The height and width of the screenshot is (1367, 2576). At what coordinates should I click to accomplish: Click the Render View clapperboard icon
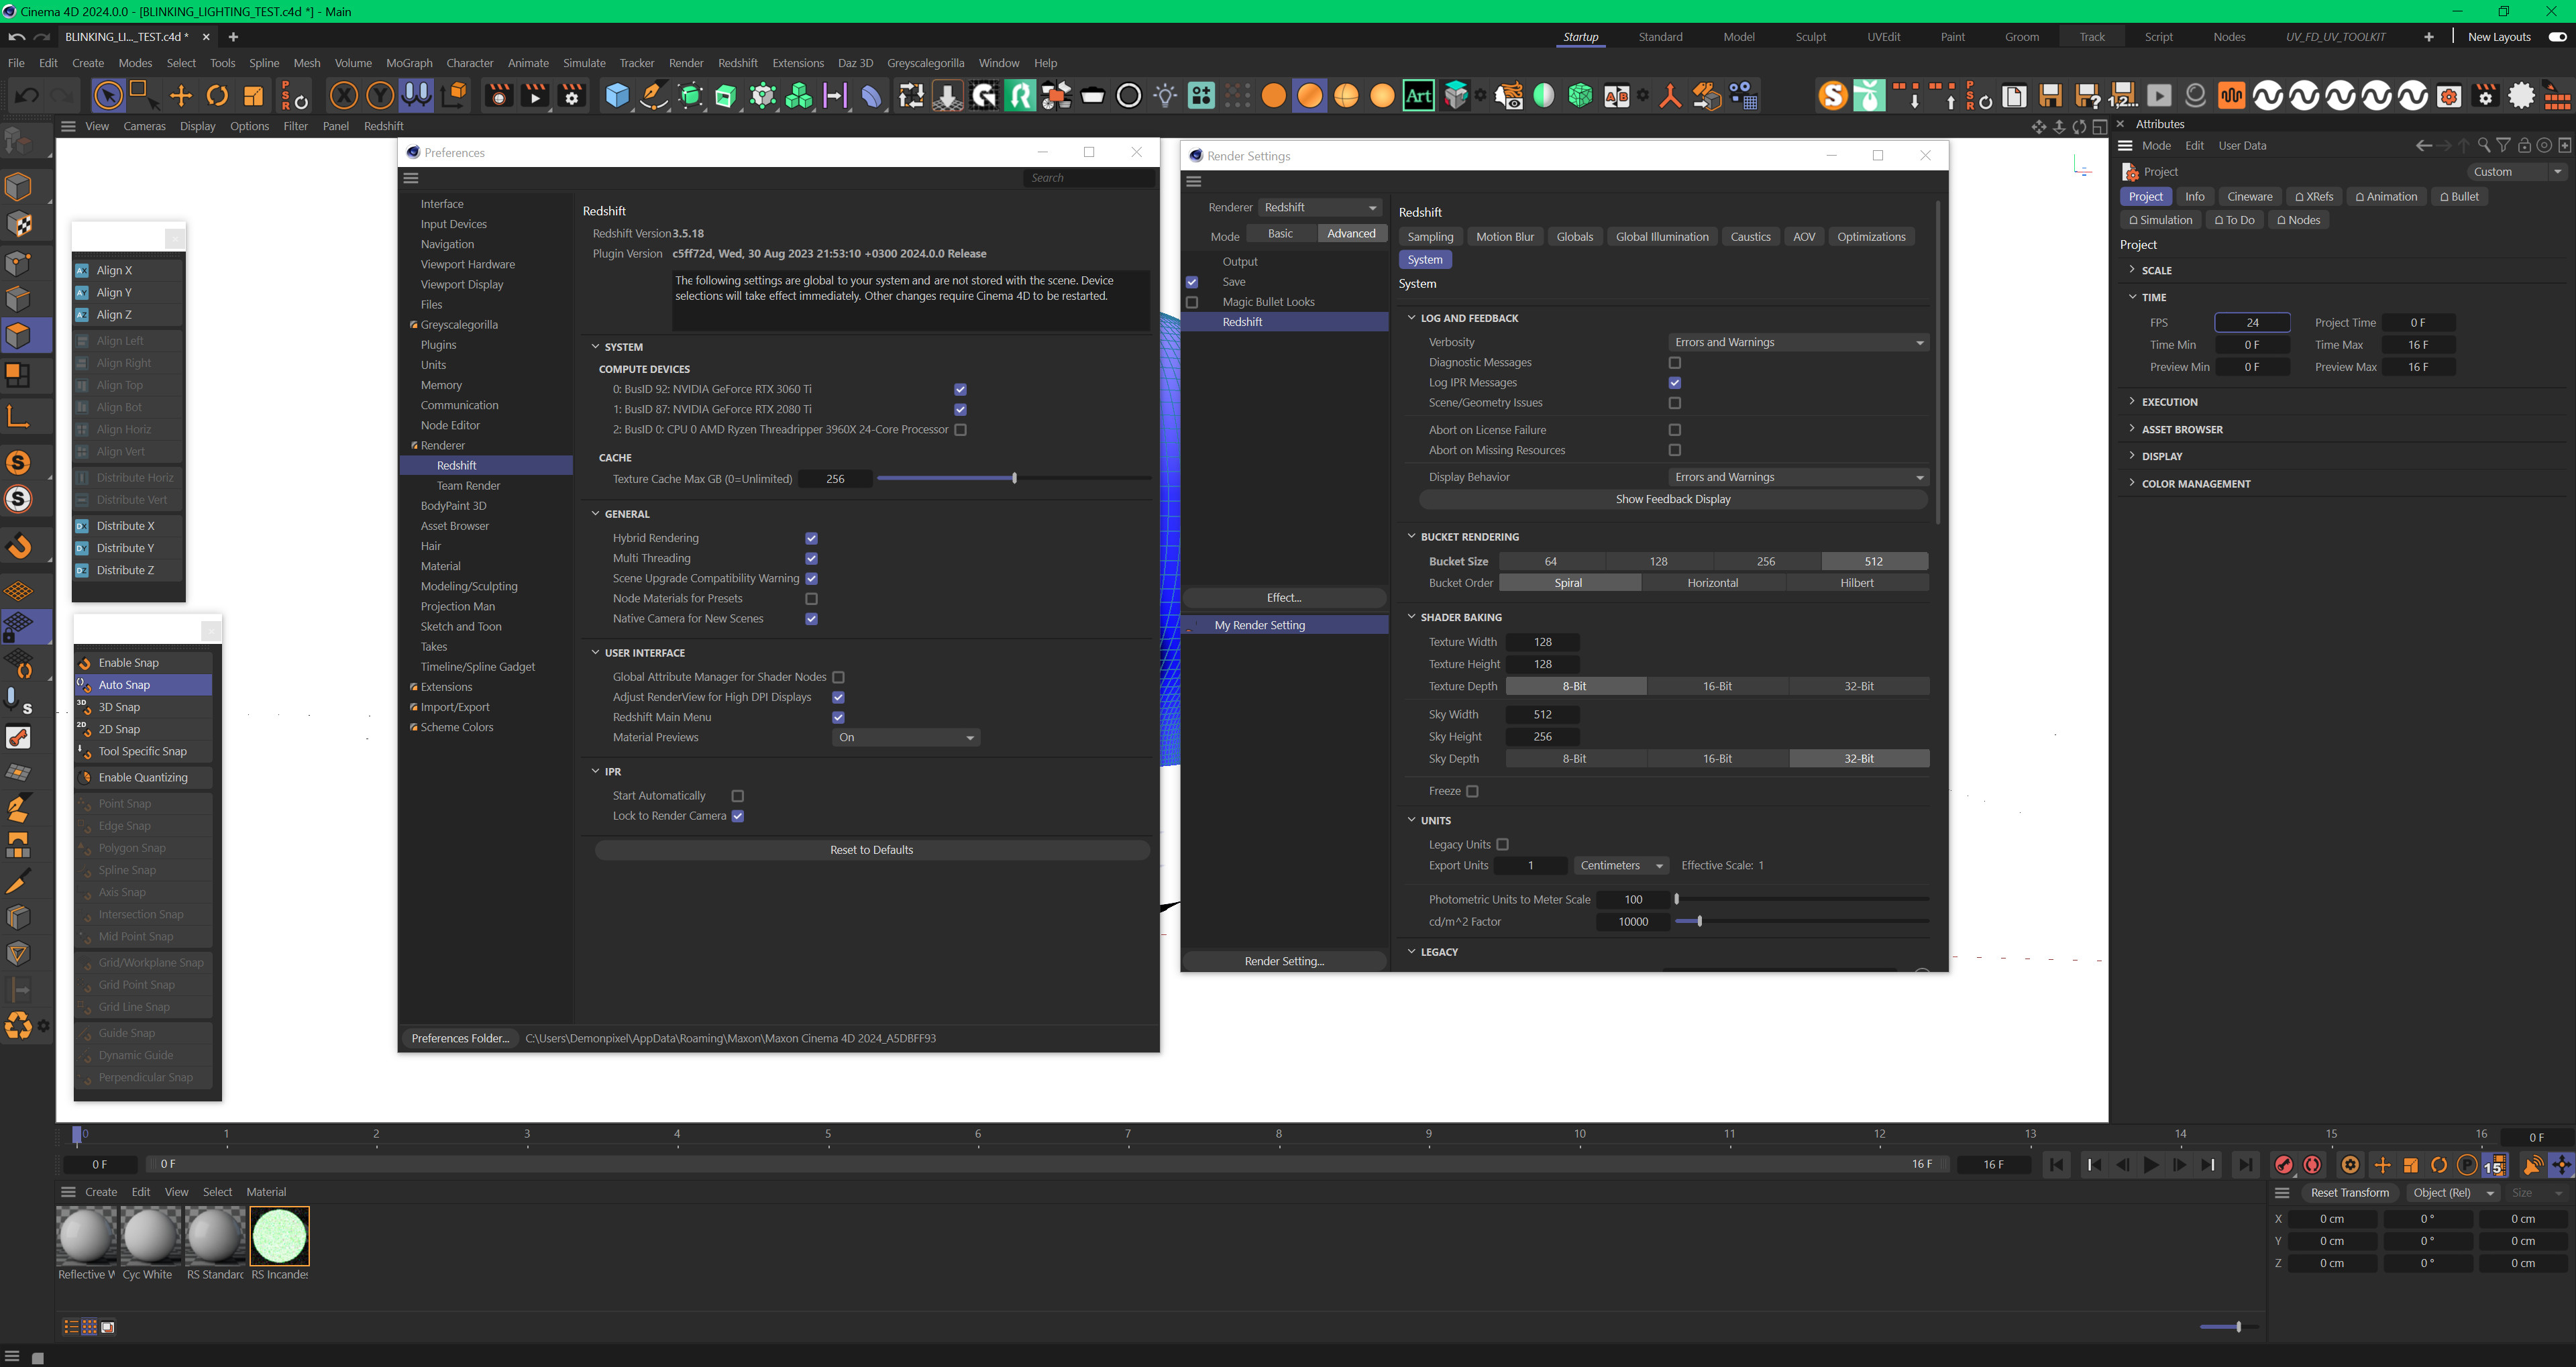[x=498, y=96]
